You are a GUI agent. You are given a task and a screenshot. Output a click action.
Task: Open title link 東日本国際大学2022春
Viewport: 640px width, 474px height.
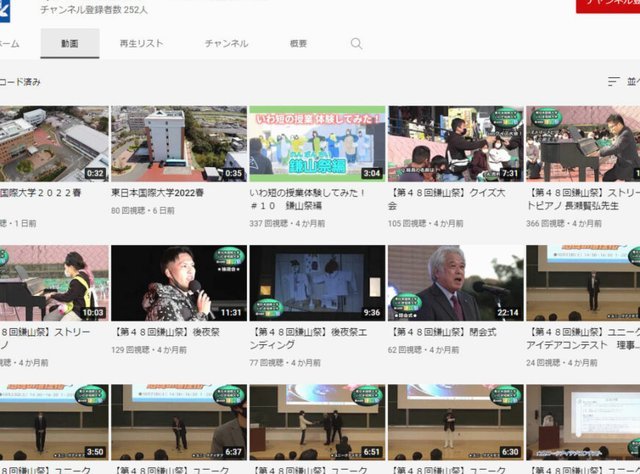tap(157, 192)
